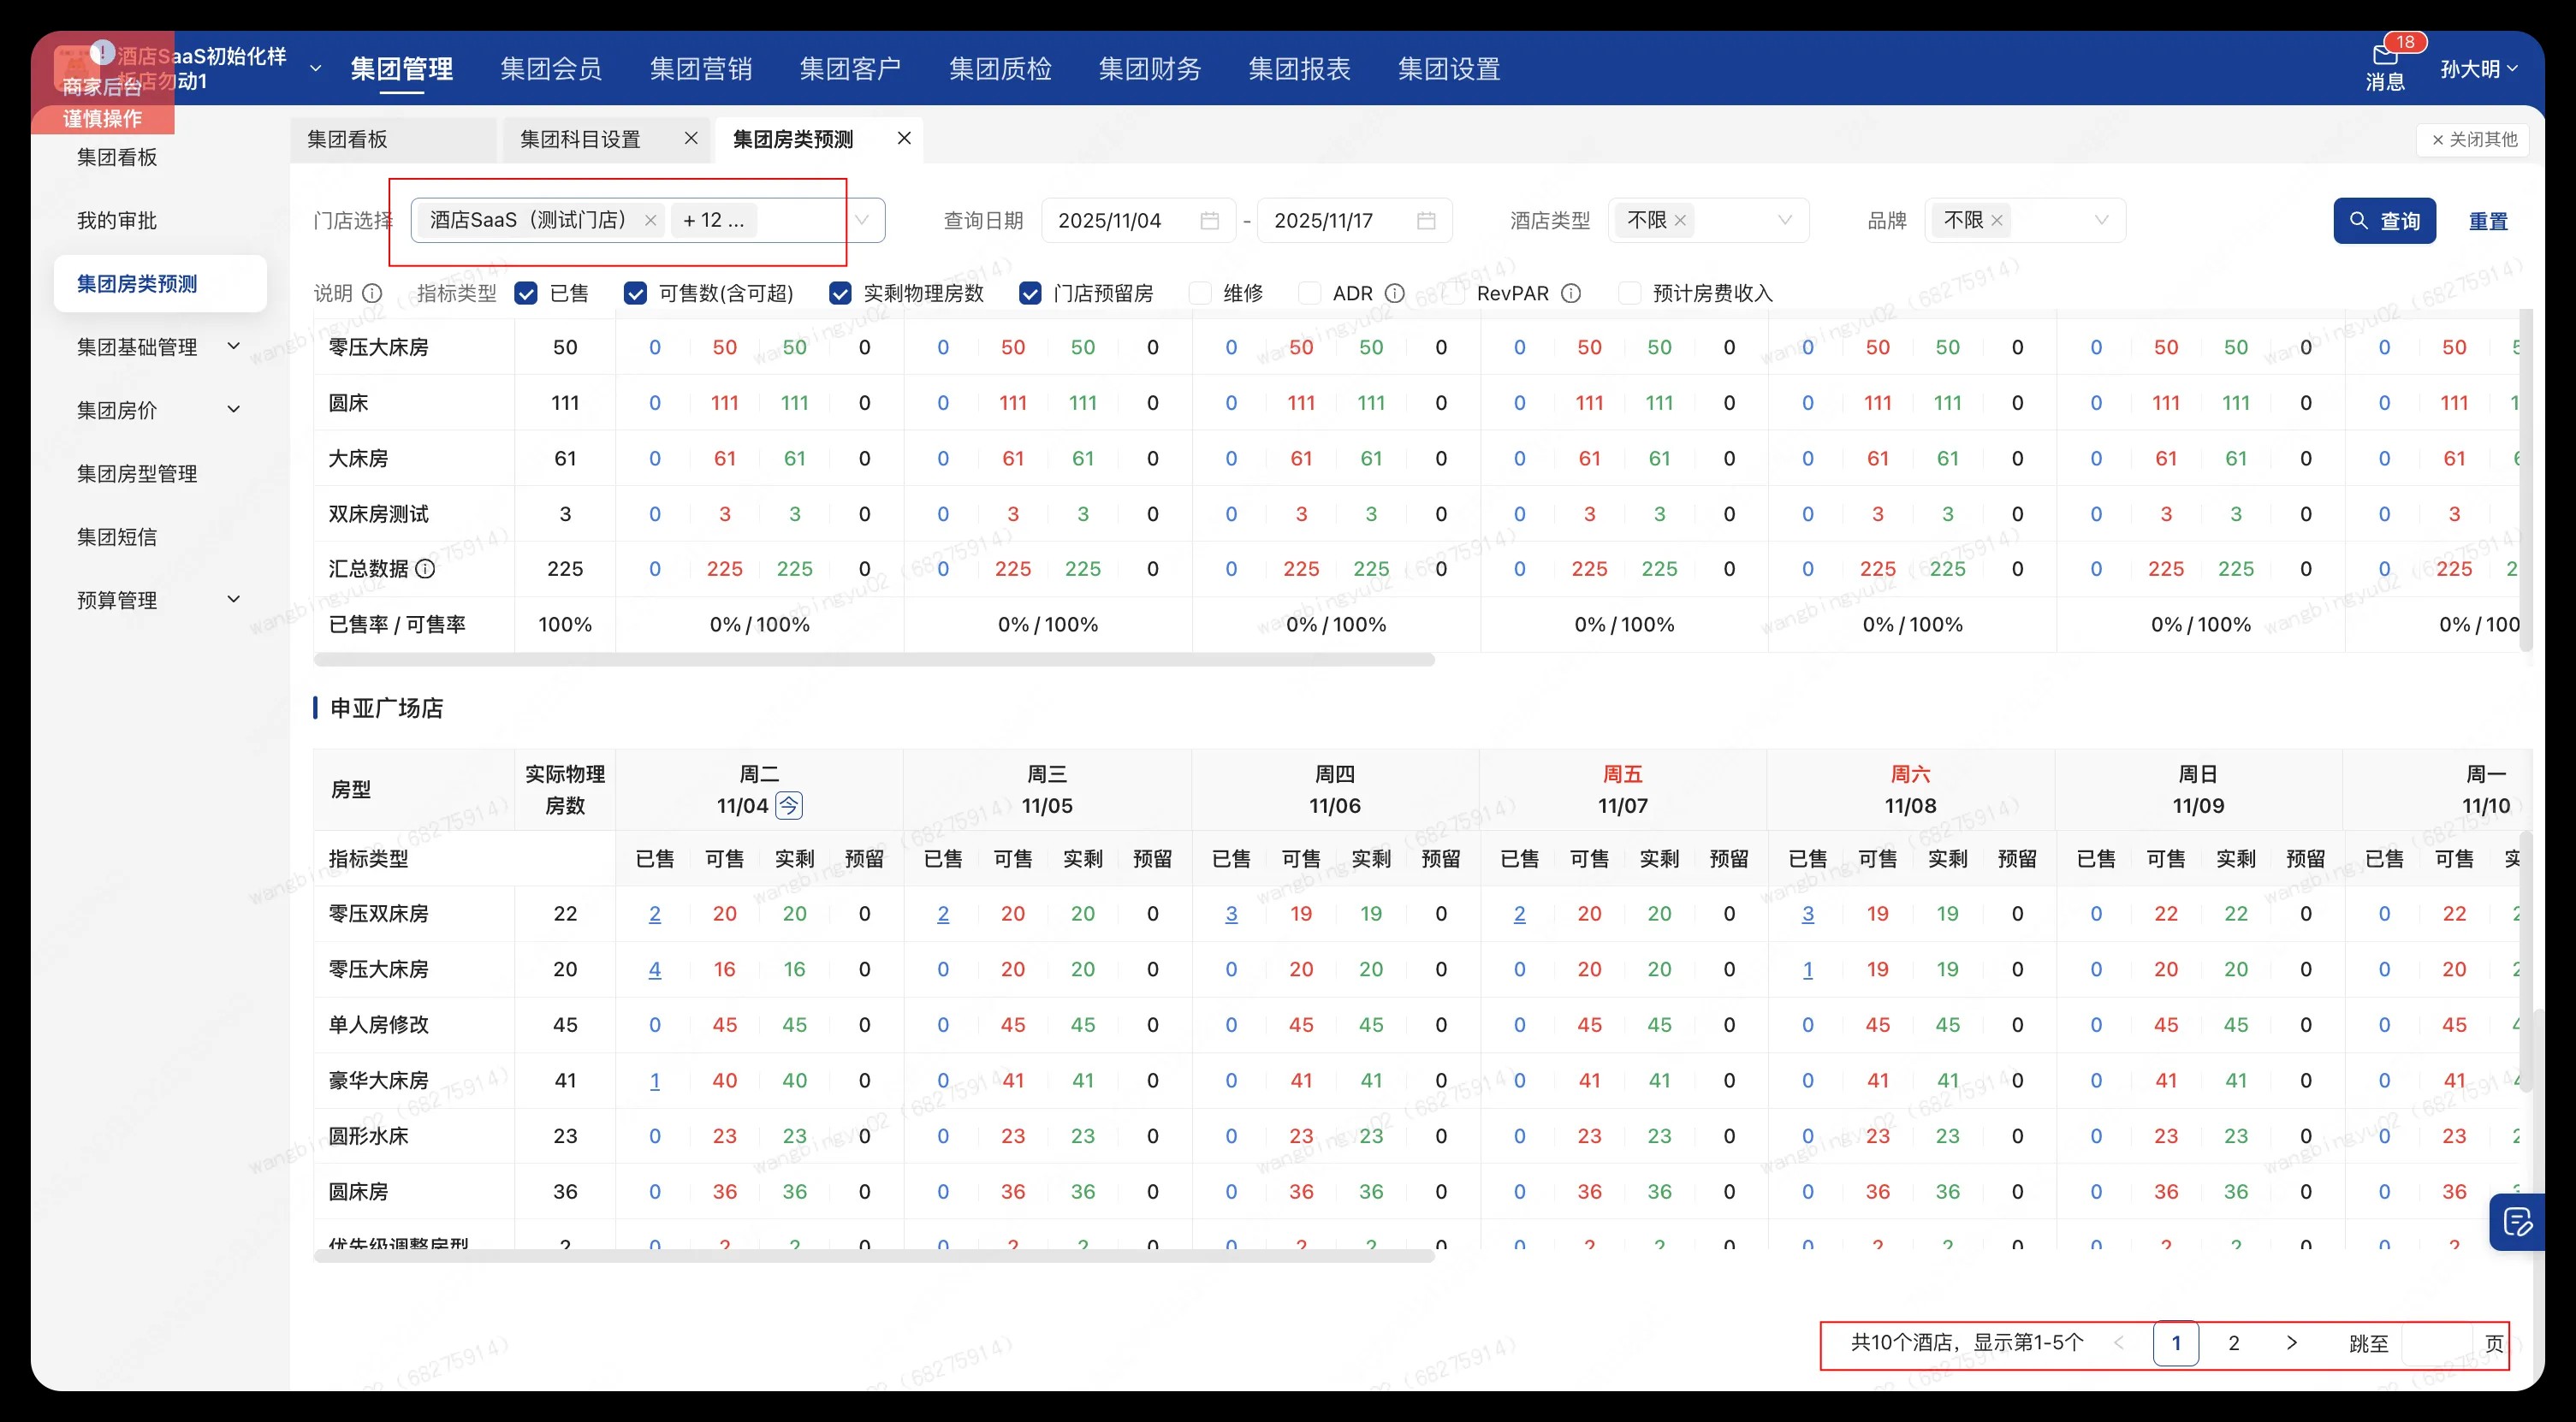Open the 酒店类型 dropdown
The image size is (2576, 1422).
pos(1786,220)
